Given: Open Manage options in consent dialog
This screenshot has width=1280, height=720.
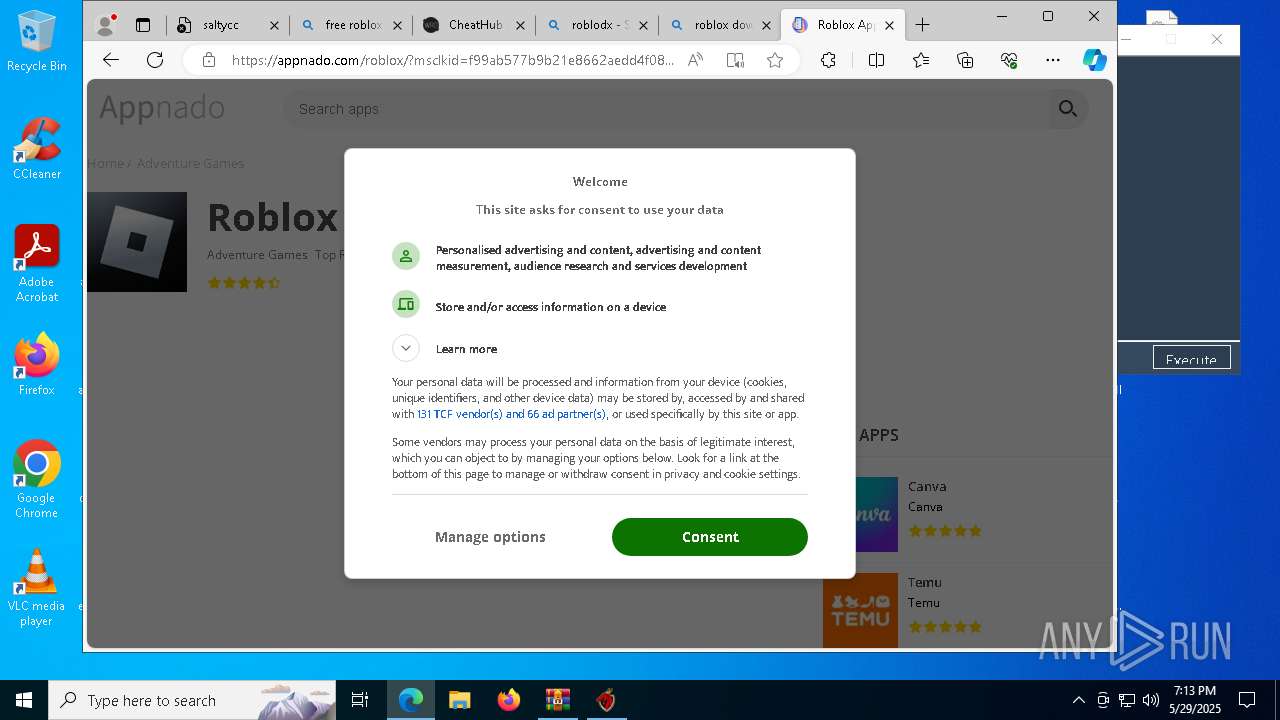Looking at the screenshot, I should tap(490, 537).
